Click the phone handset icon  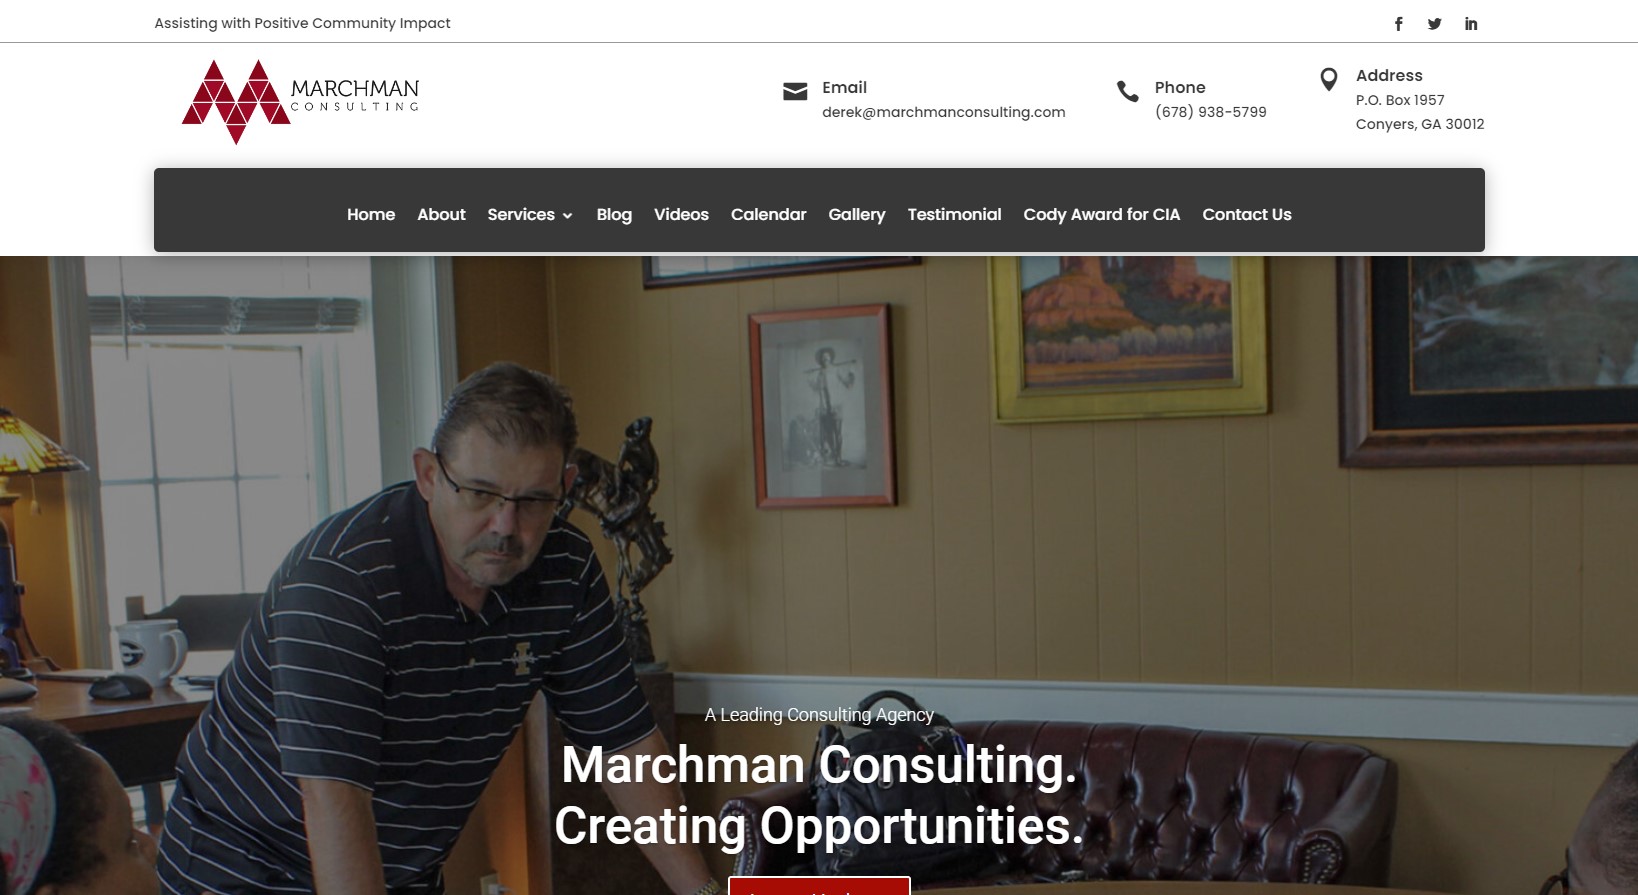click(x=1127, y=92)
